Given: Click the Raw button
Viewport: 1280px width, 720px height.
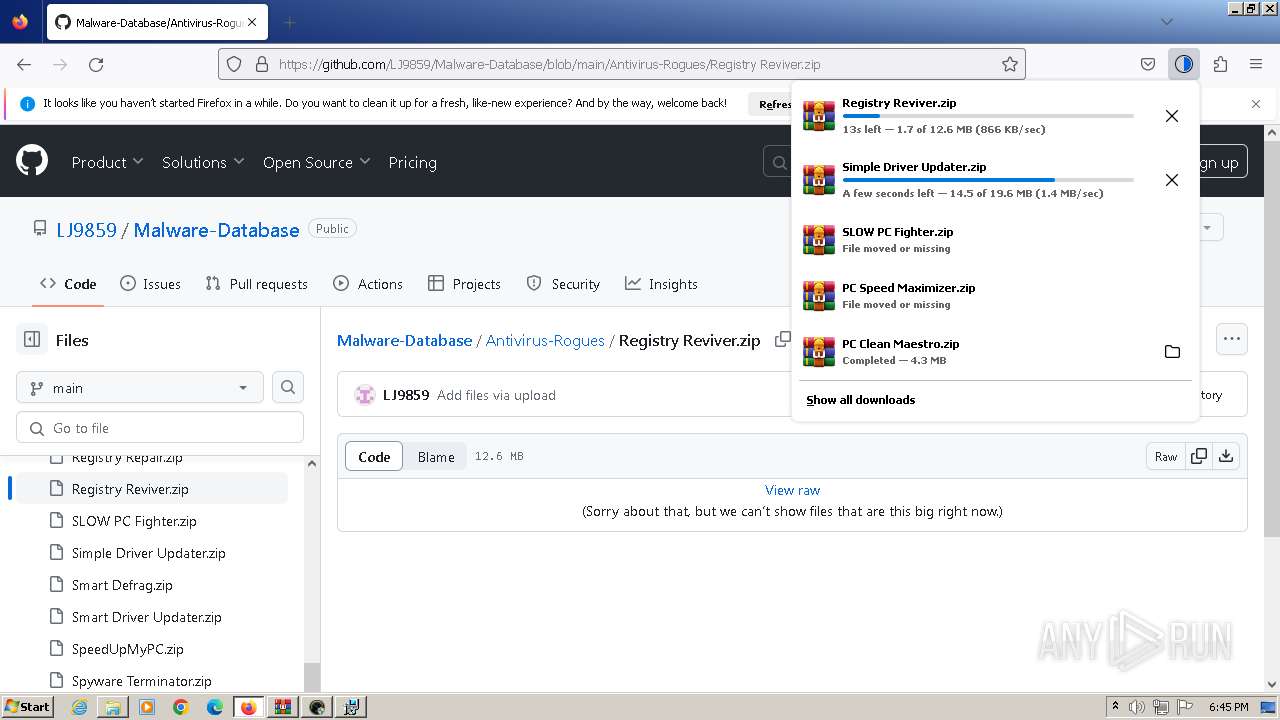Looking at the screenshot, I should [x=1166, y=456].
